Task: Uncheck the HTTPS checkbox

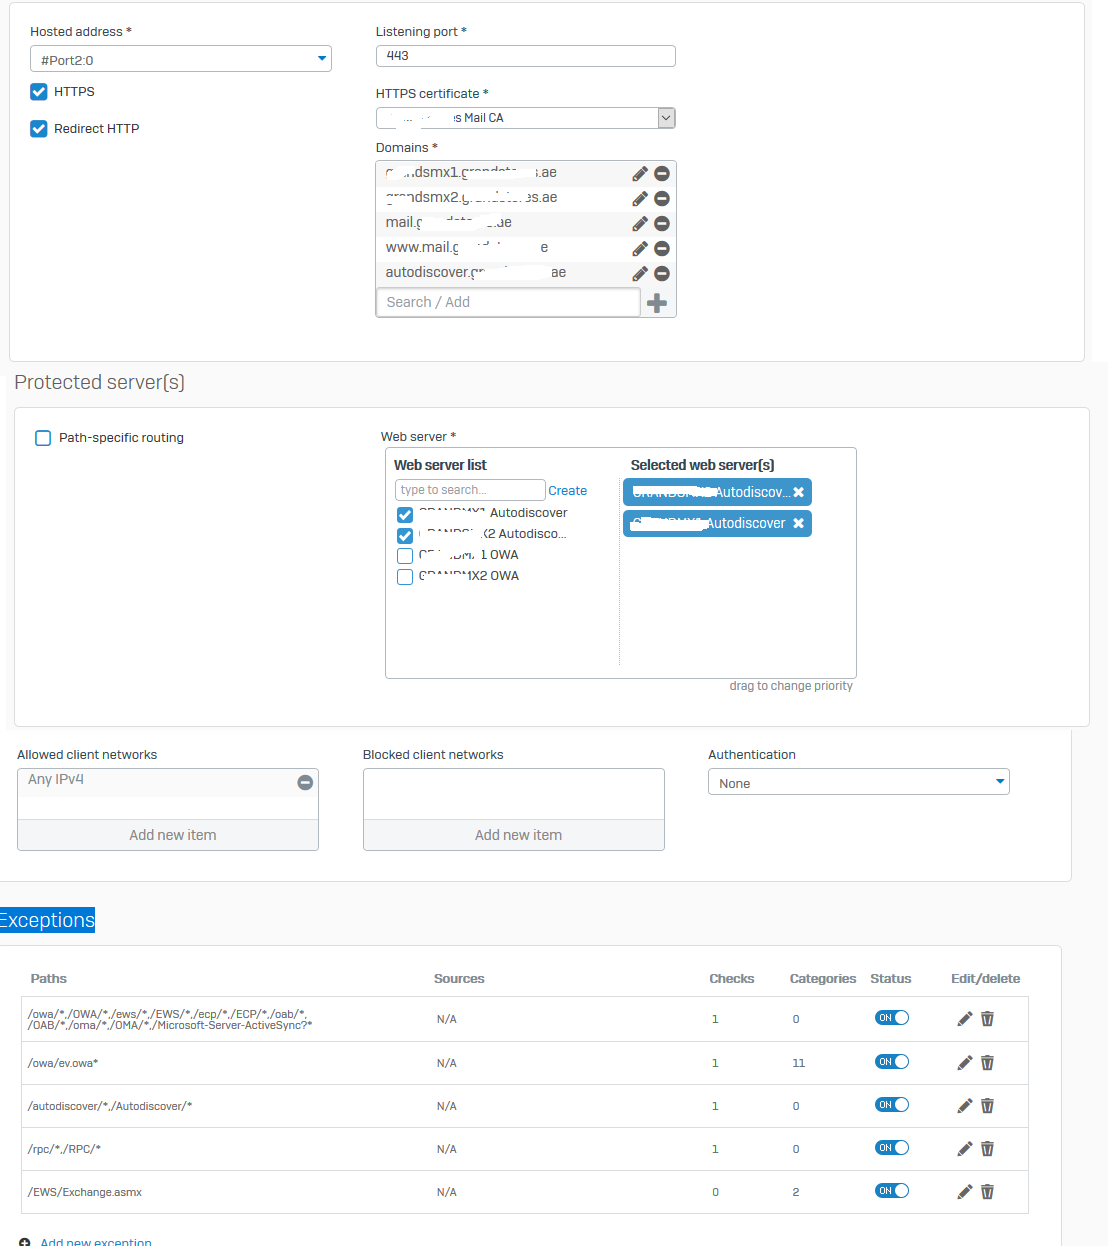Action: pos(39,92)
